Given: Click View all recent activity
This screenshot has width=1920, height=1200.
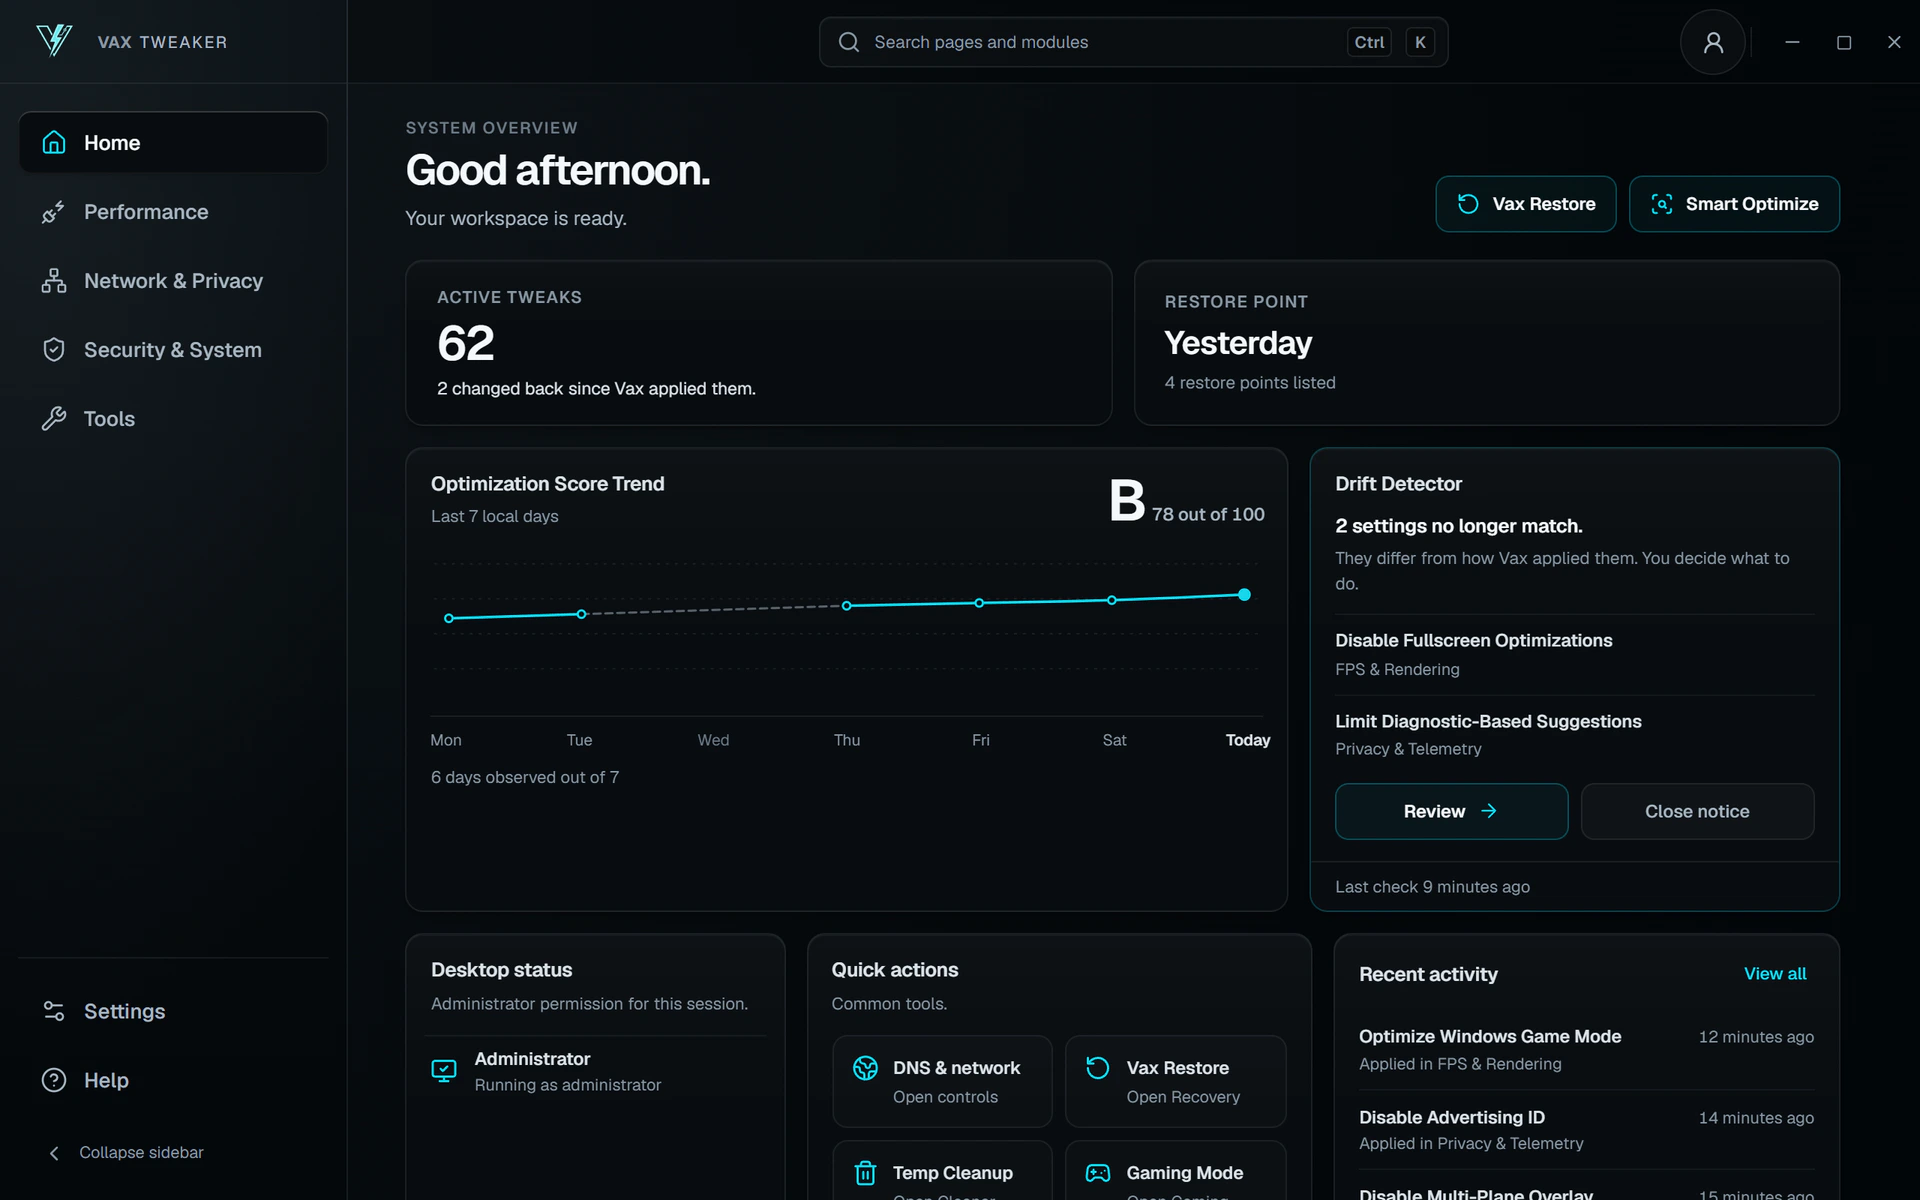Looking at the screenshot, I should [x=1775, y=974].
